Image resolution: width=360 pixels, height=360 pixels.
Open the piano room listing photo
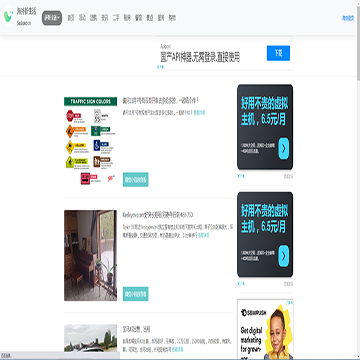click(x=90, y=255)
